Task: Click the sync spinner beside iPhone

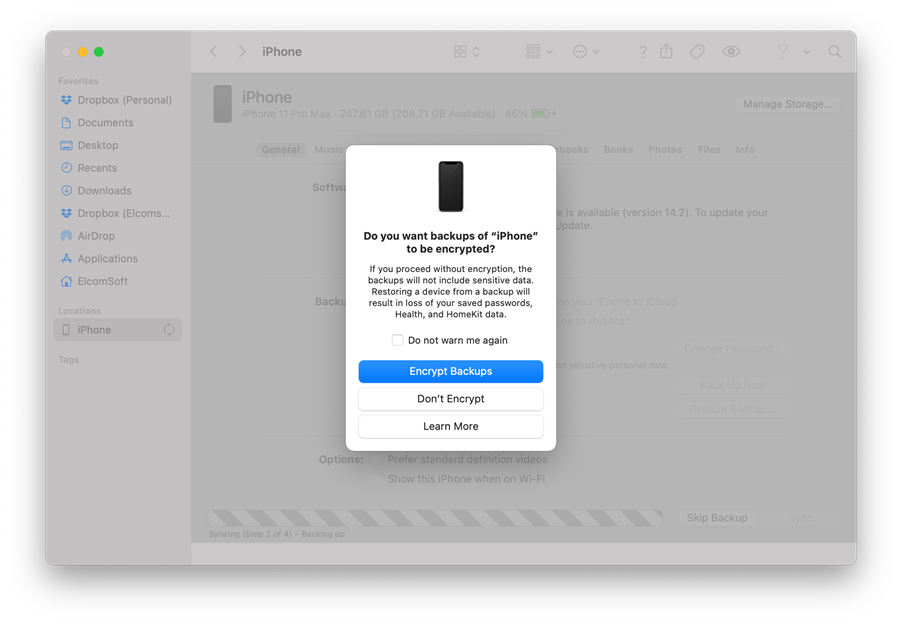Action: [x=169, y=330]
